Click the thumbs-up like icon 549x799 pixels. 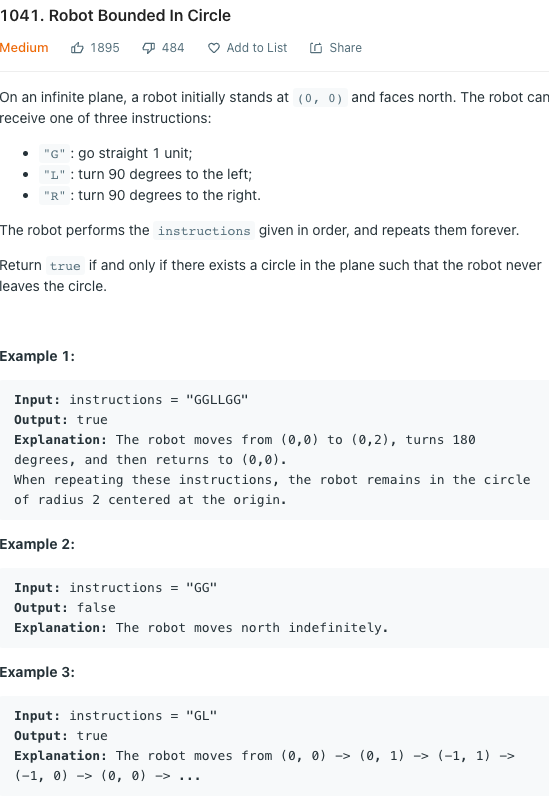77,48
